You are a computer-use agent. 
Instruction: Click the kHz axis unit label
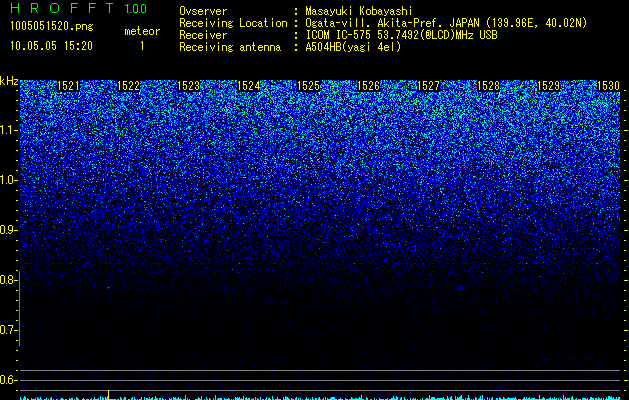[9, 82]
